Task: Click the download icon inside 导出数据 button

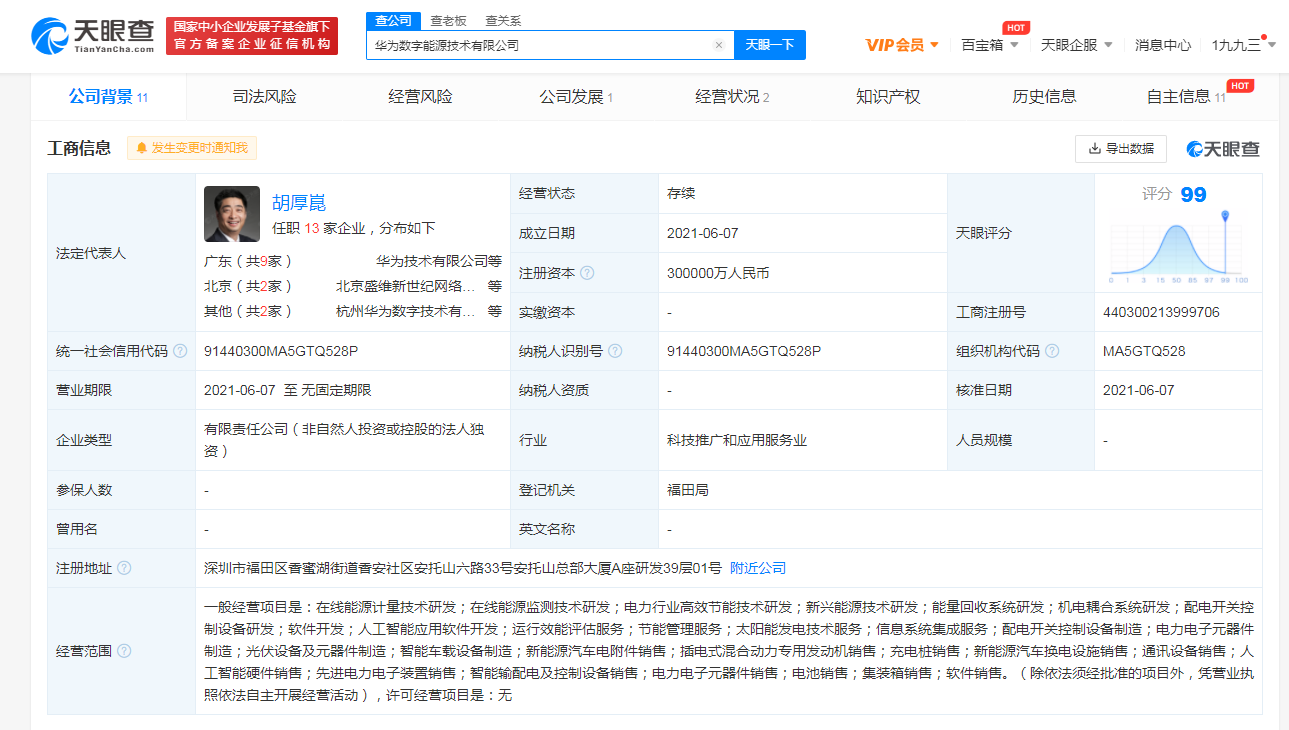Action: (1095, 148)
